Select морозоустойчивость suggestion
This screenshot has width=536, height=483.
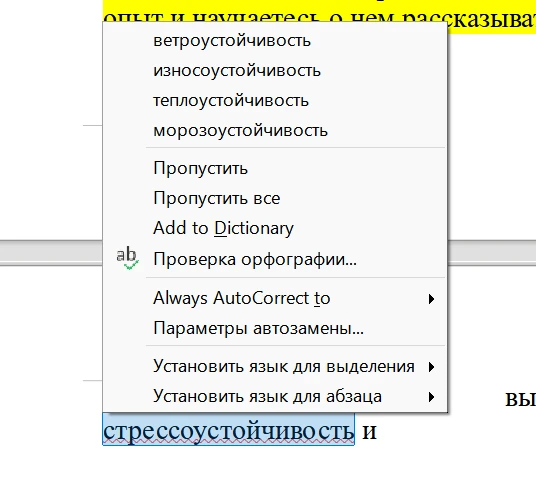coord(275,130)
